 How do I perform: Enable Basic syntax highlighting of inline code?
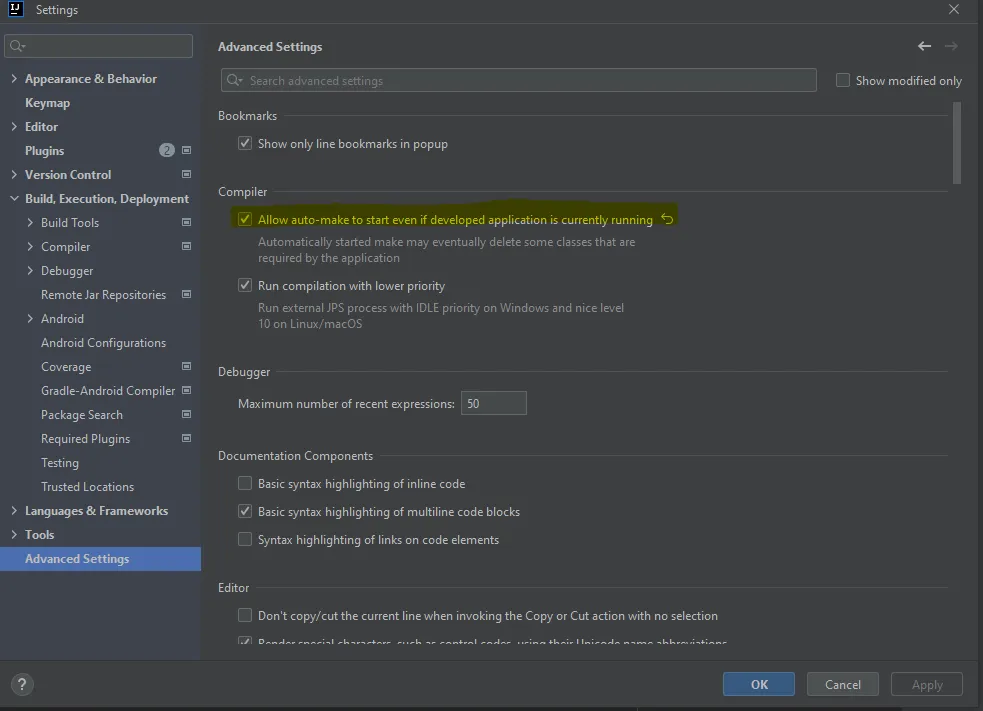(x=245, y=484)
